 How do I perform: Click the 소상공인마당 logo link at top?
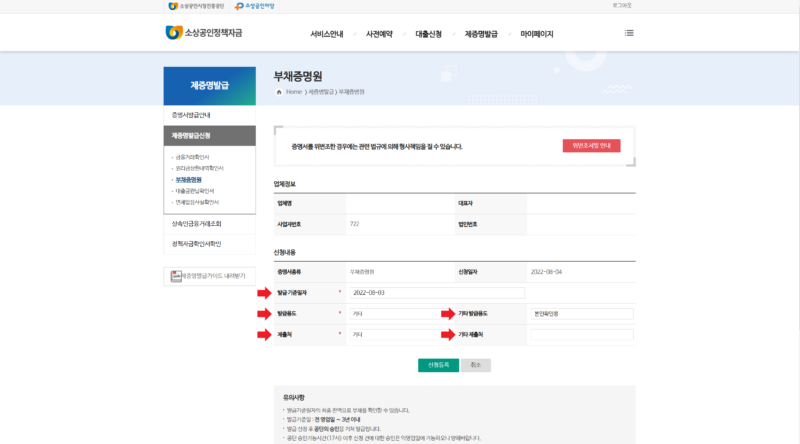(255, 6)
